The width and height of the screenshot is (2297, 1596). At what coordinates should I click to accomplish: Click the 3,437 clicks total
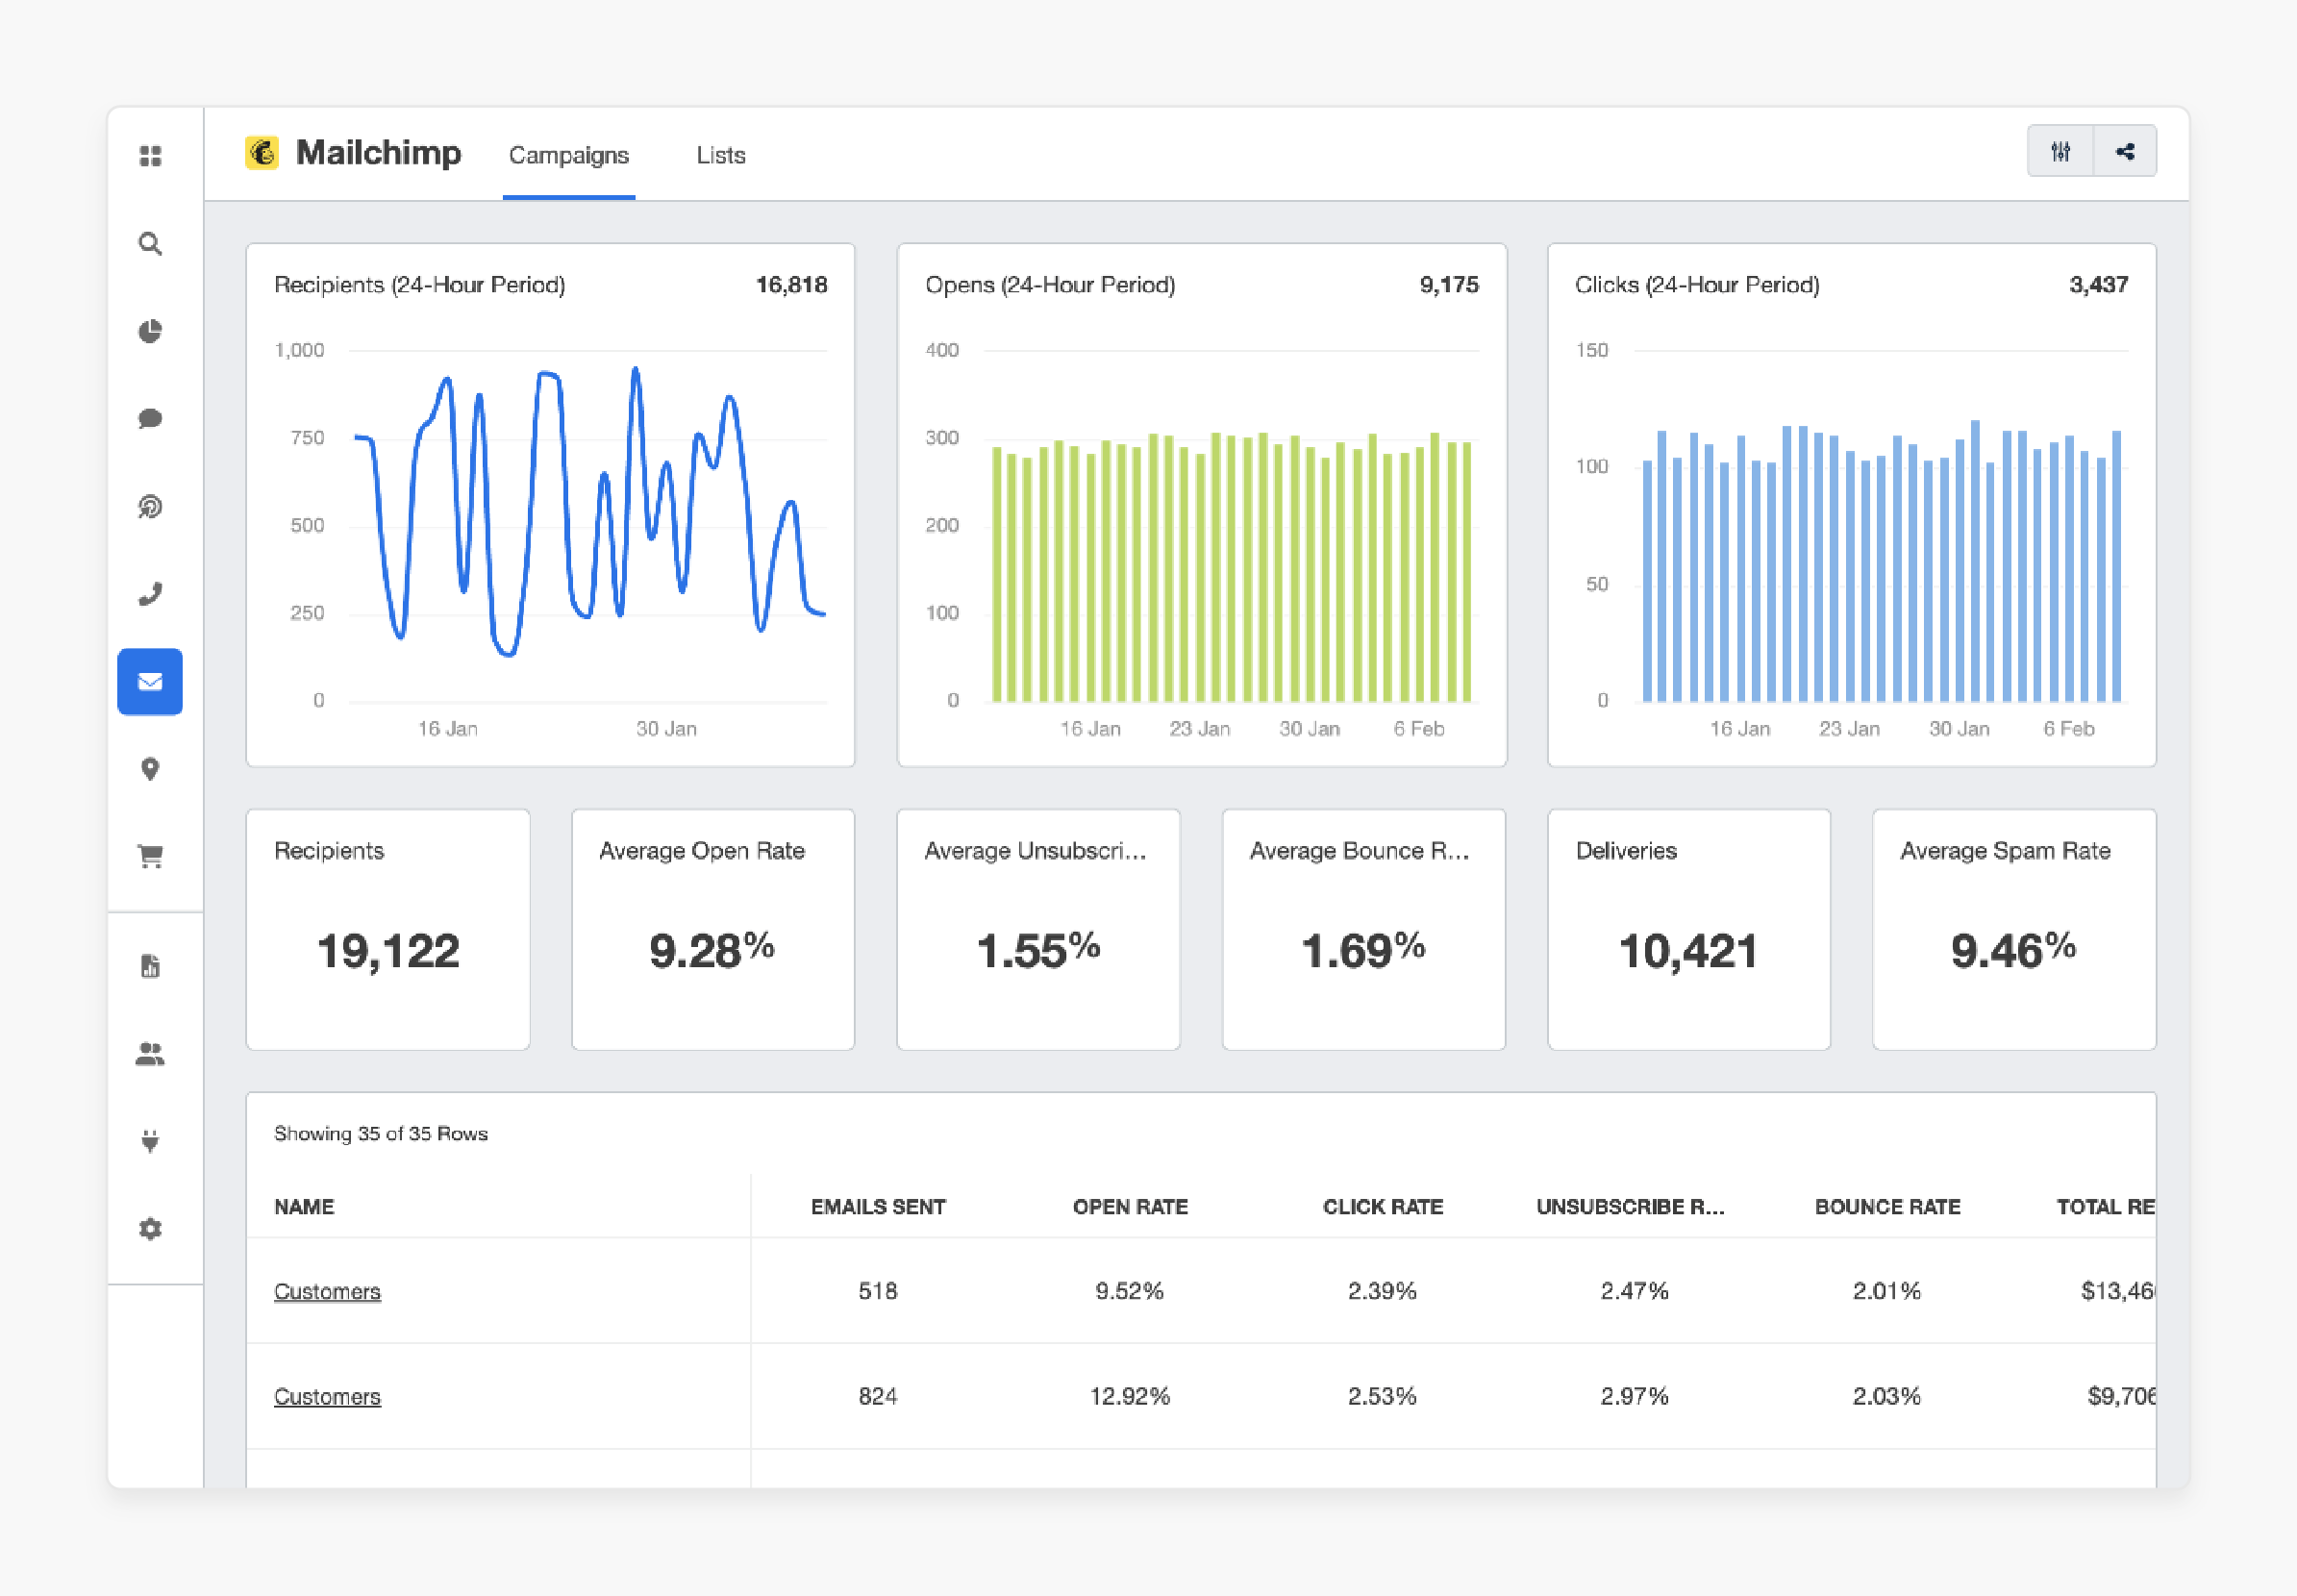[x=2098, y=285]
